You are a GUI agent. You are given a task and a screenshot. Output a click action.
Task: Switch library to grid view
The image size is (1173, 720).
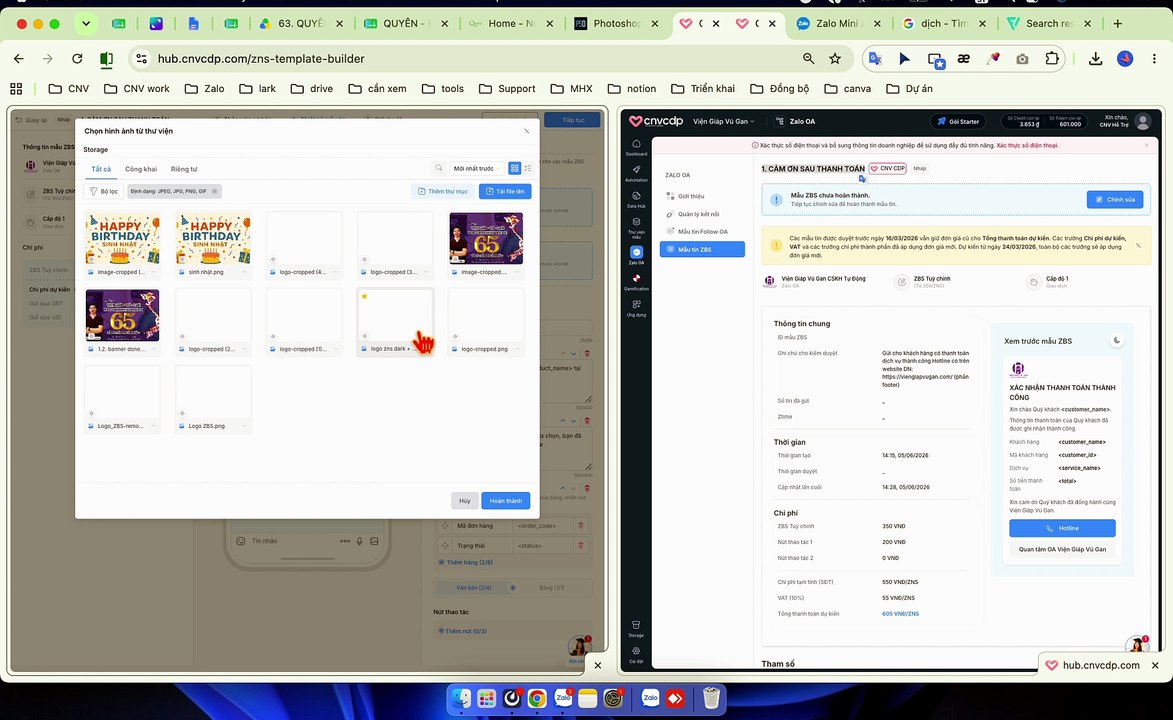[x=515, y=168]
